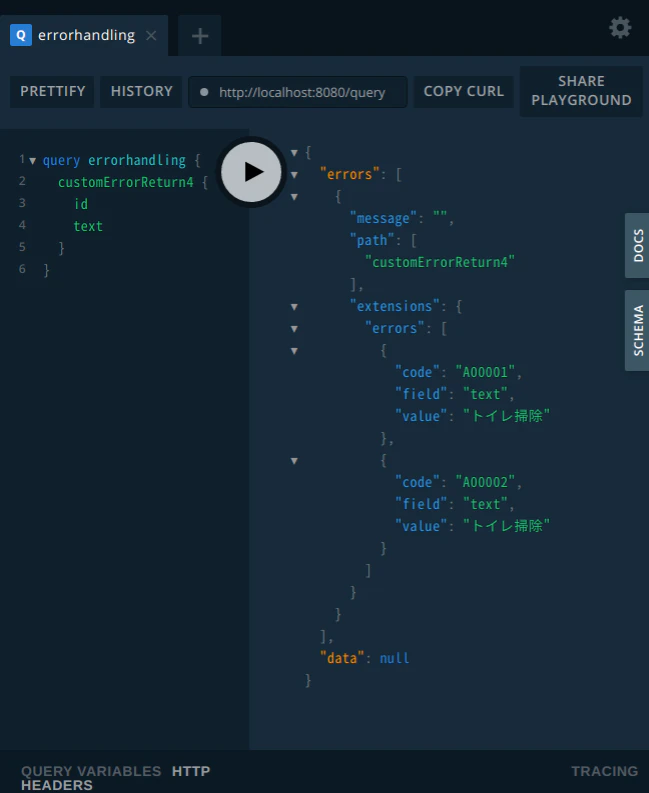The image size is (649, 793).
Task: Click the null value of data
Action: [394, 658]
